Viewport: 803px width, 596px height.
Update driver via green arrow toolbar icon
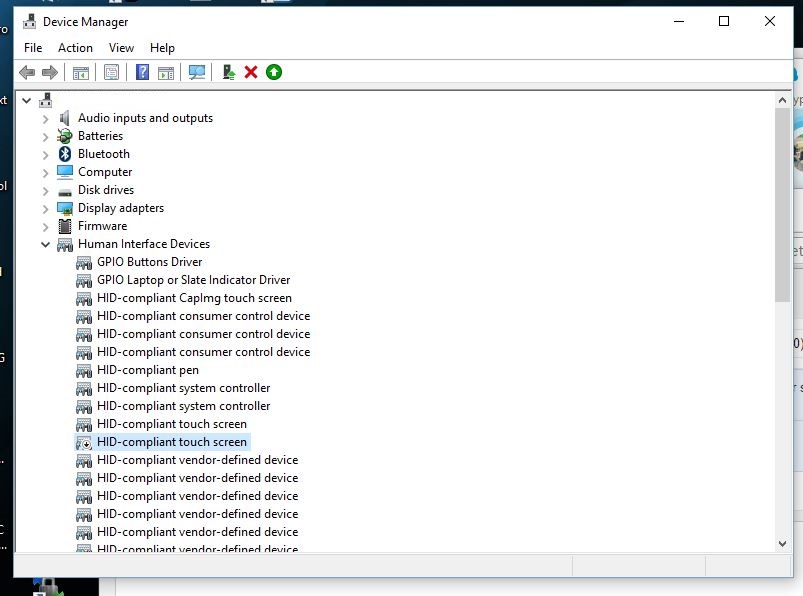272,71
